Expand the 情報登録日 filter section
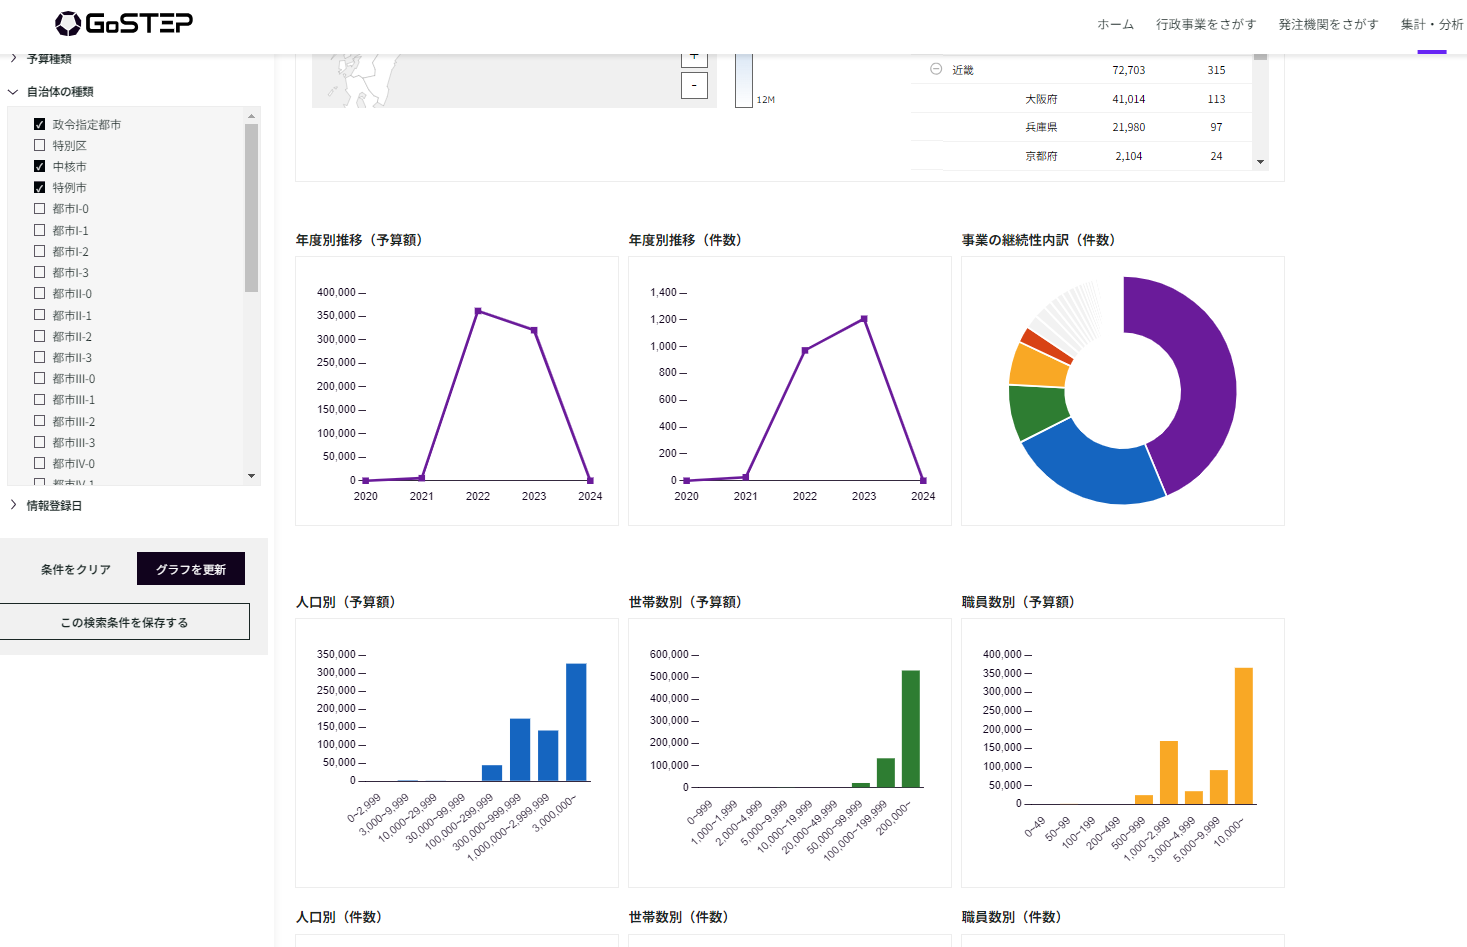1467x947 pixels. [x=13, y=505]
